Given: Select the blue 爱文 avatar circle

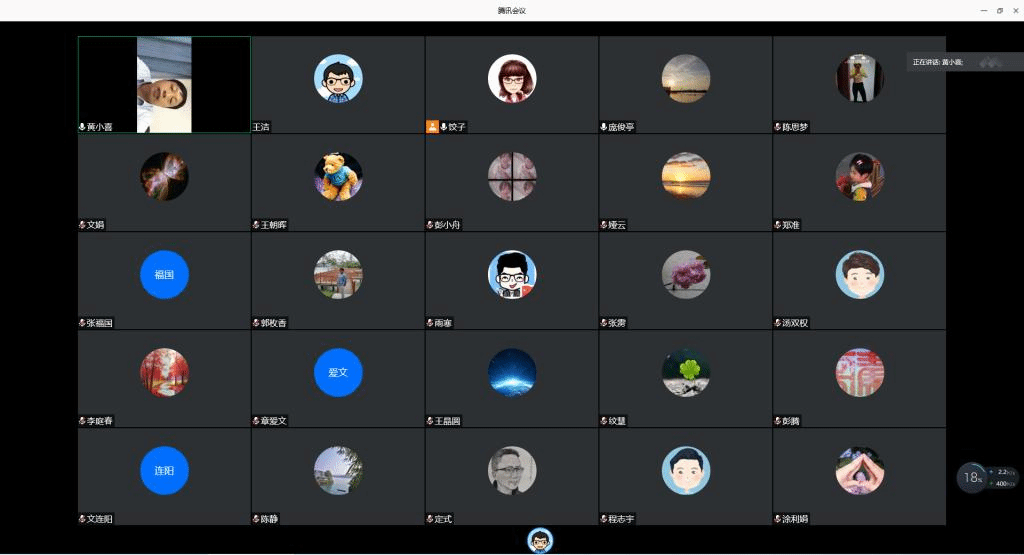Looking at the screenshot, I should click(x=338, y=372).
